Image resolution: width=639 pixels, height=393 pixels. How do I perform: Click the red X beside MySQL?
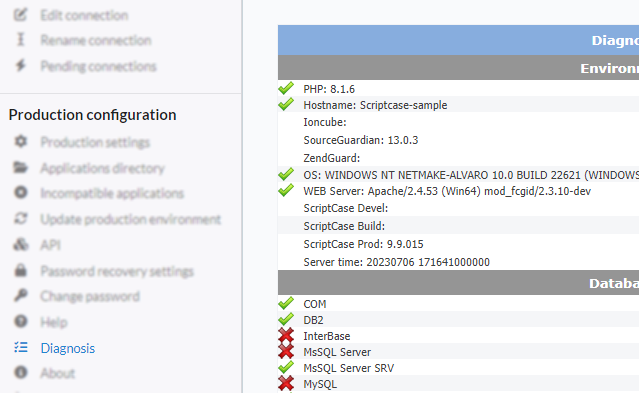[x=286, y=383]
